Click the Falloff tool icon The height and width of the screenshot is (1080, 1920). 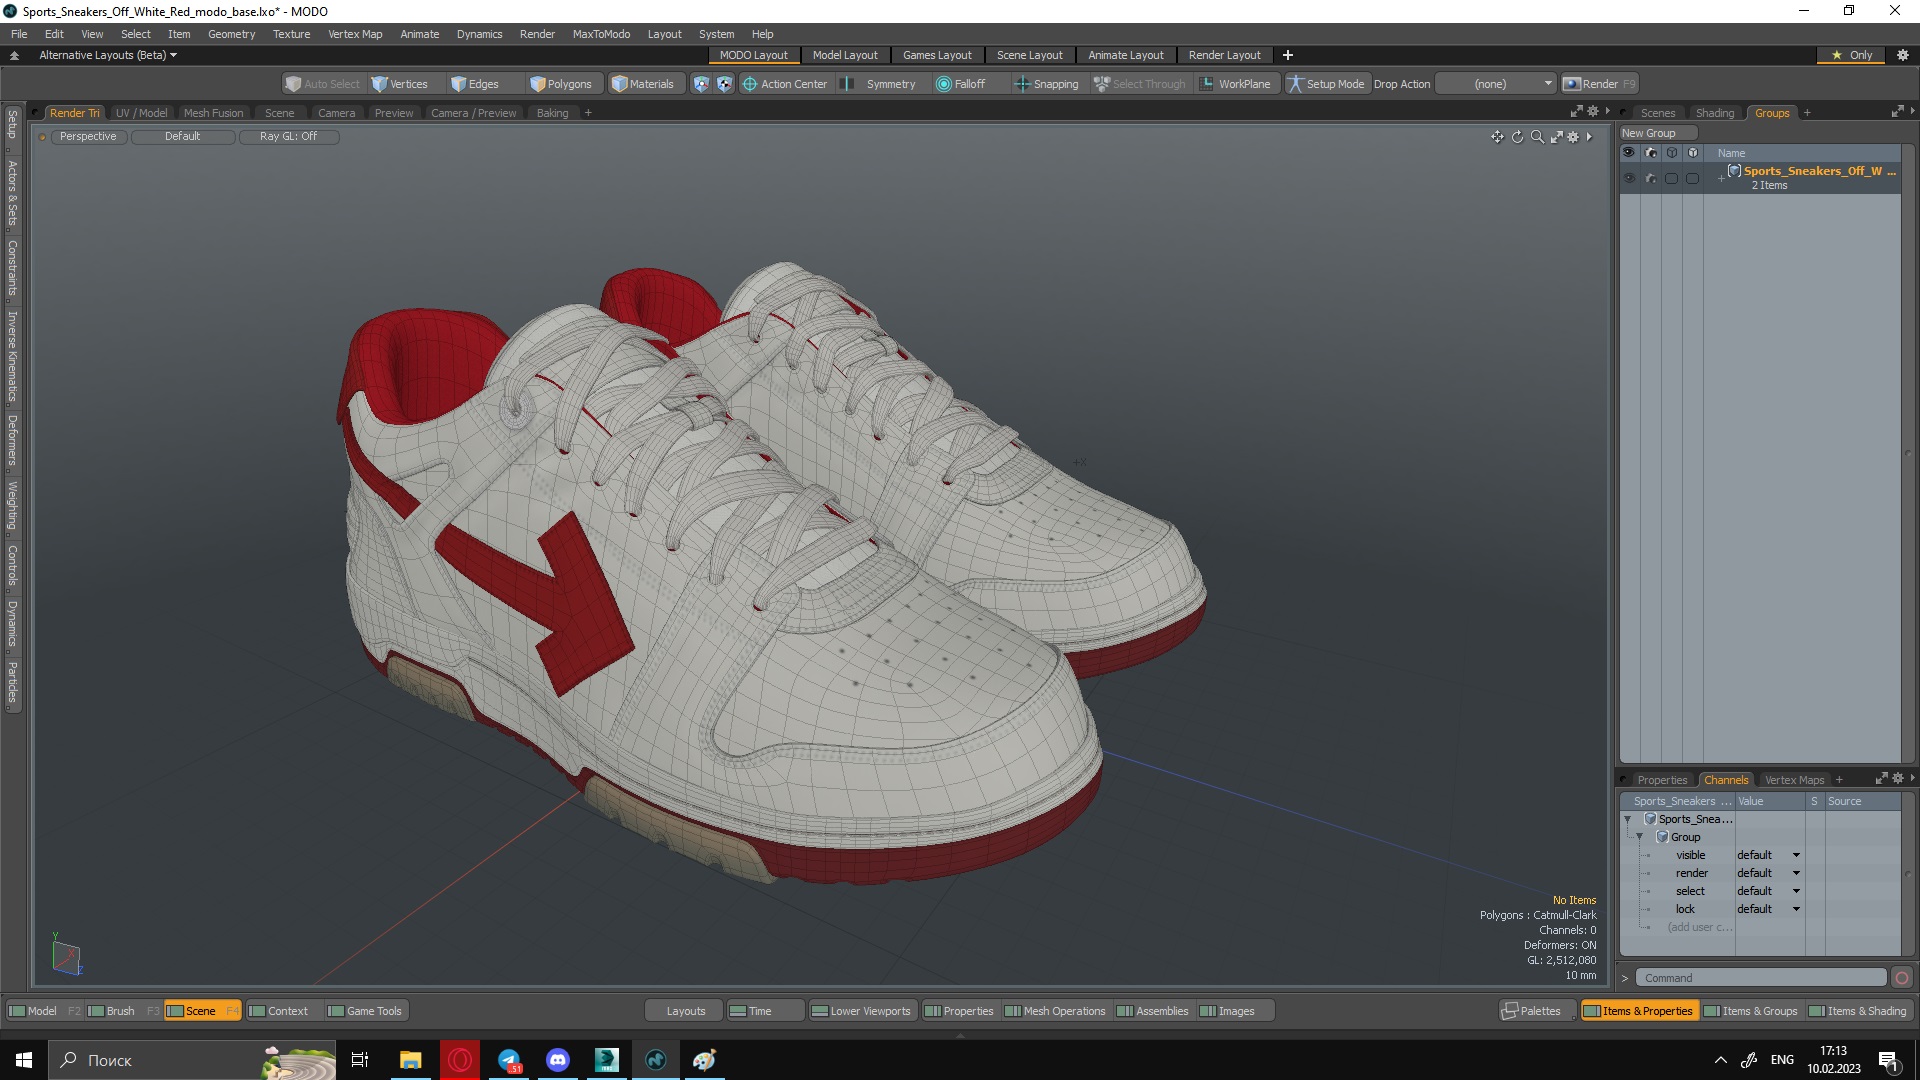coord(943,84)
